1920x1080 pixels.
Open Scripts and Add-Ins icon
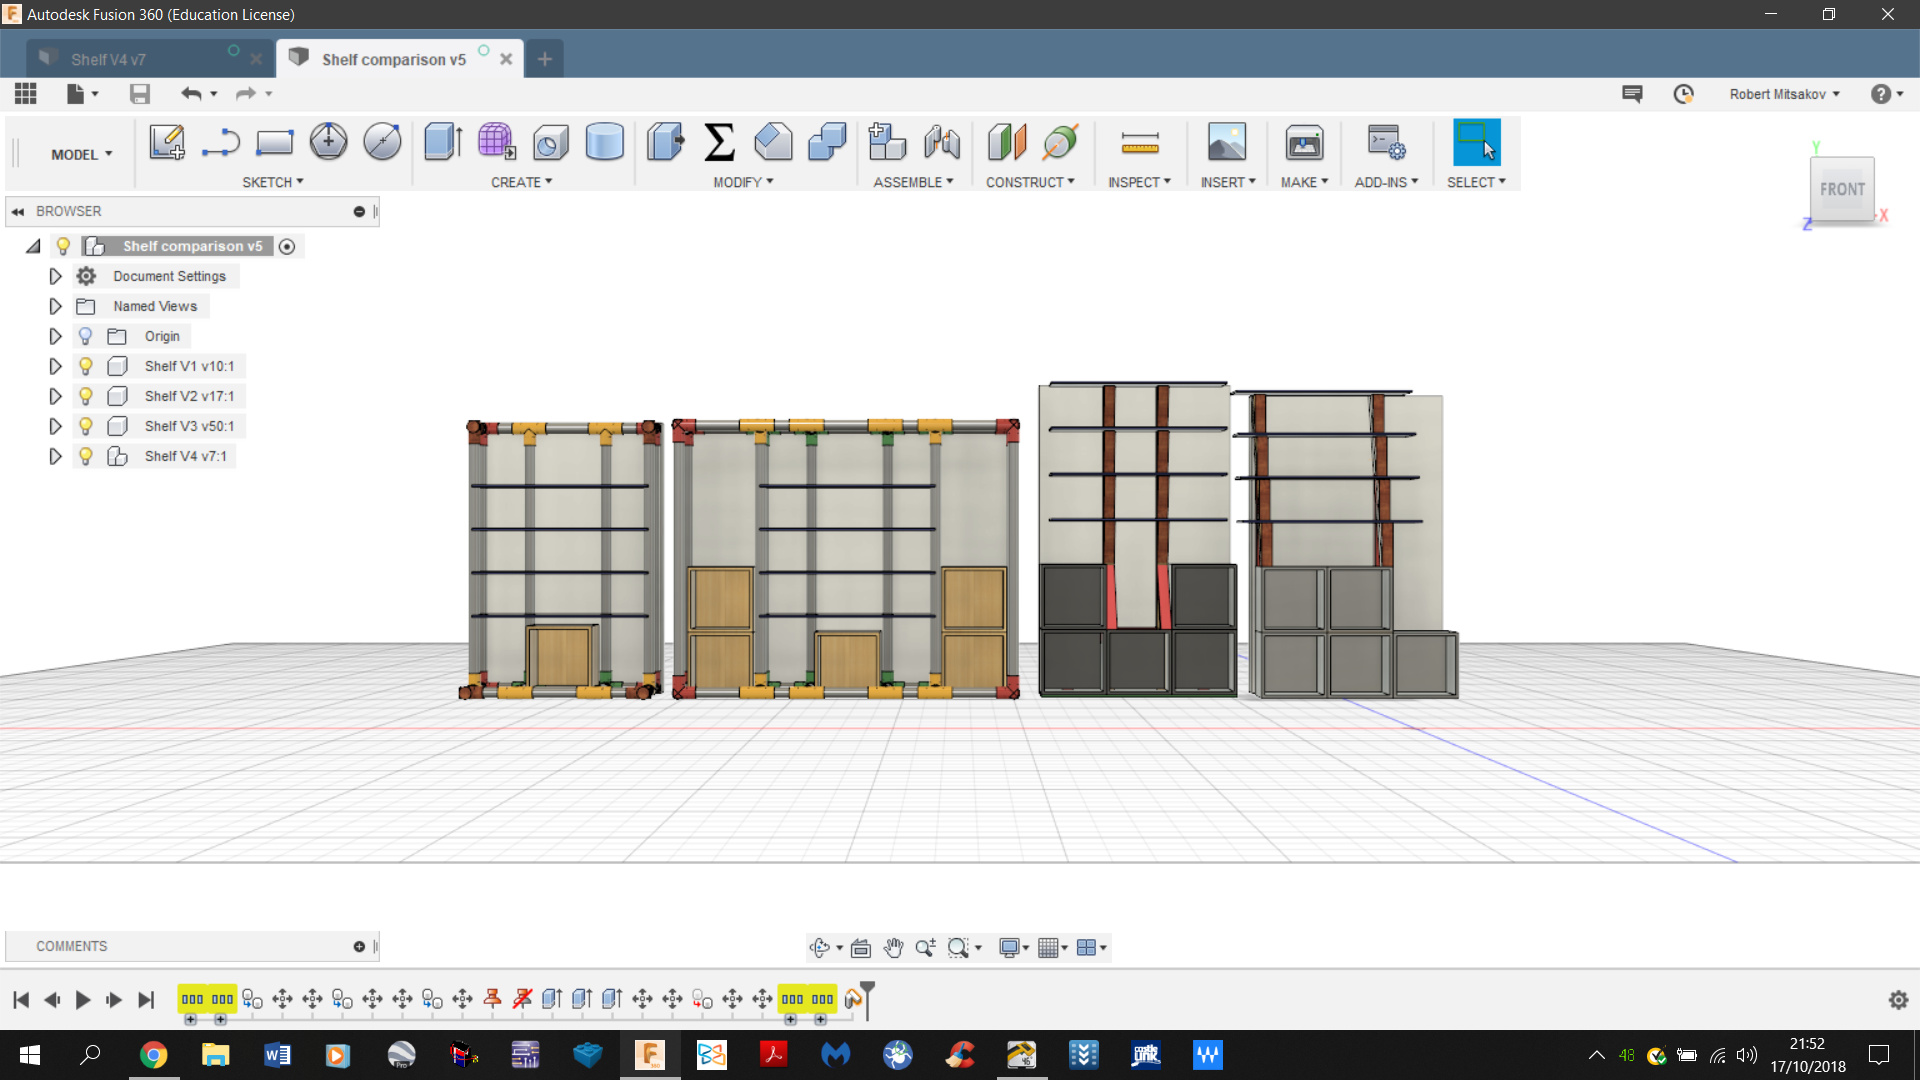pyautogui.click(x=1387, y=142)
